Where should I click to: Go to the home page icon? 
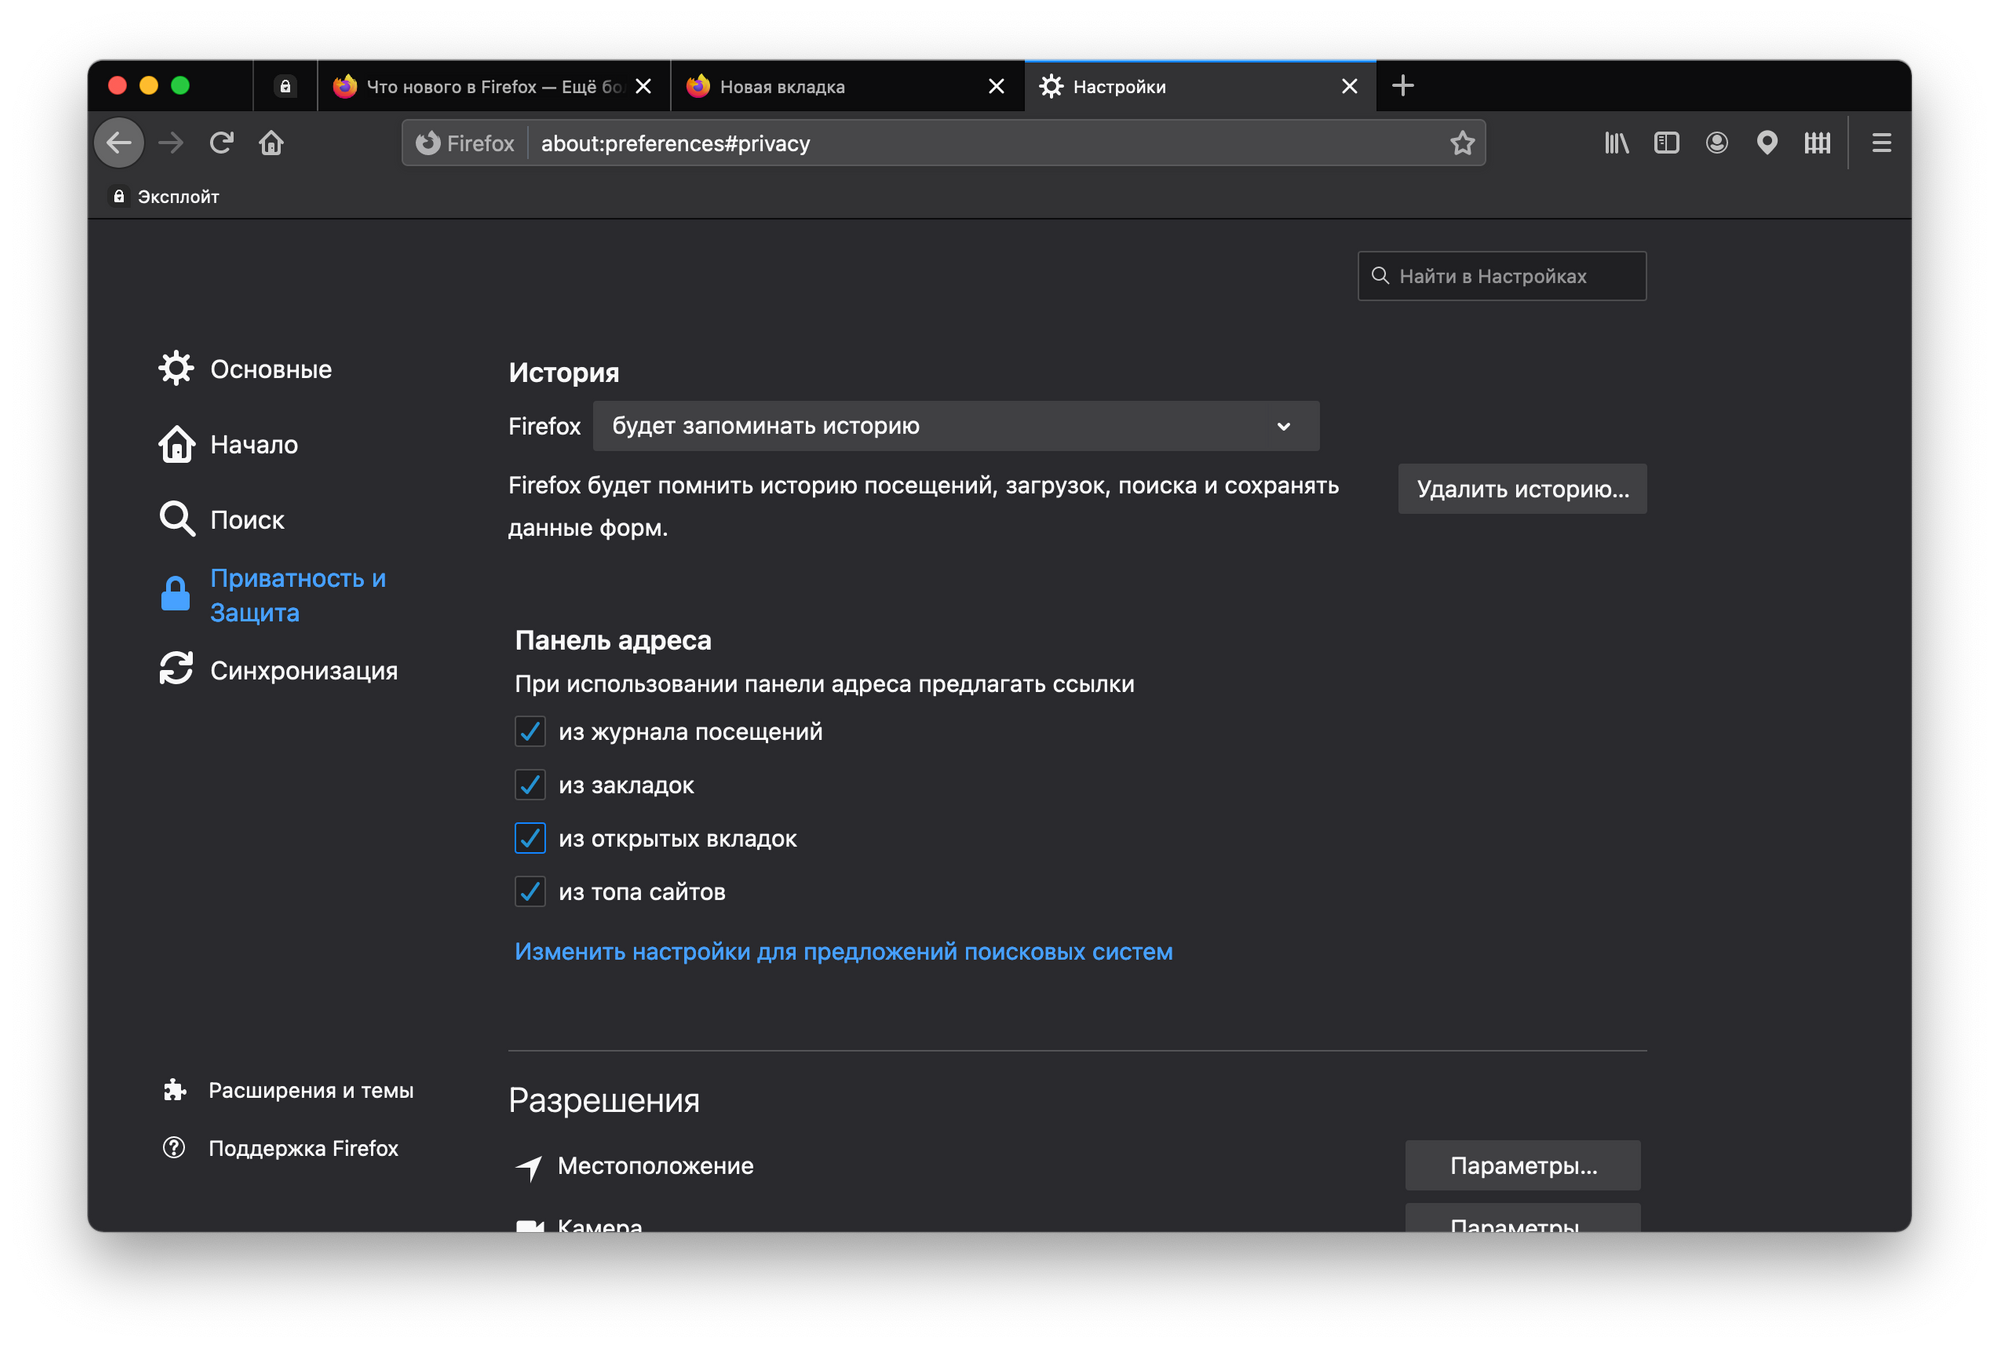[271, 143]
